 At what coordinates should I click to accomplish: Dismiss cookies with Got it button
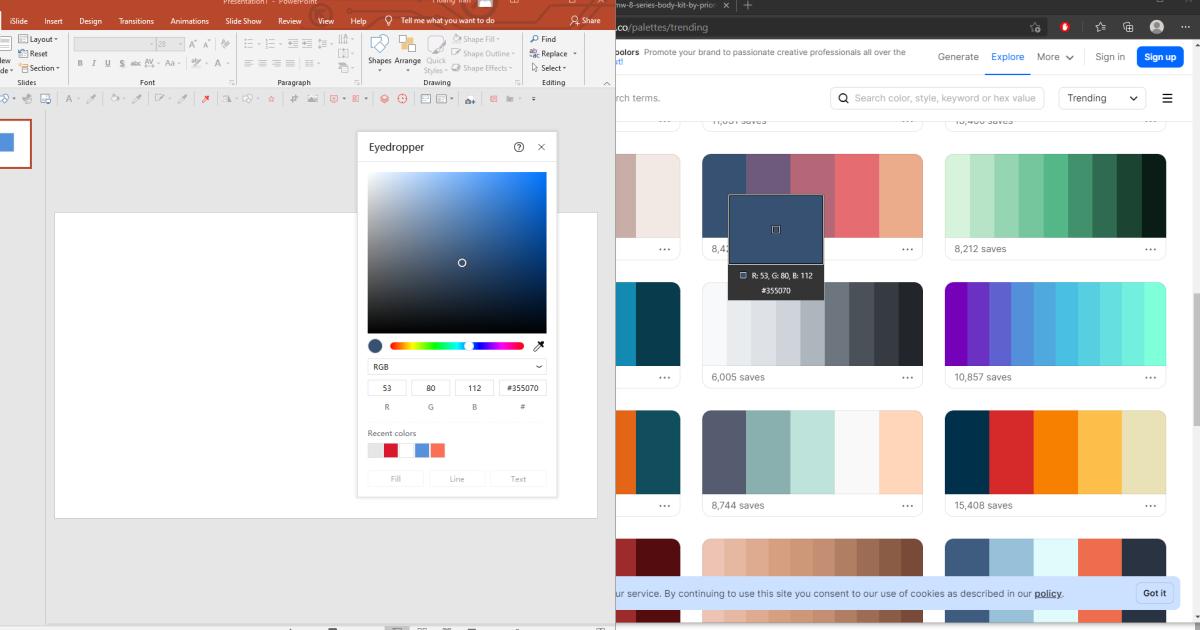[x=1153, y=593]
